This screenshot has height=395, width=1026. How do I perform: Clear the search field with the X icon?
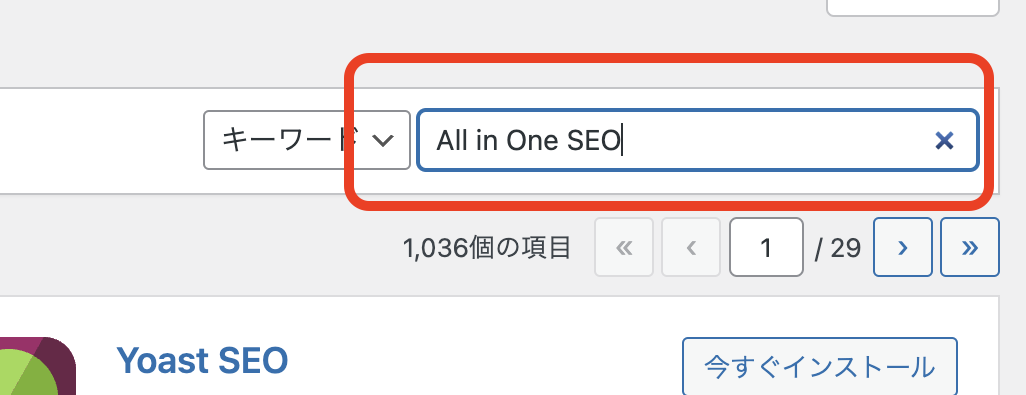pyautogui.click(x=944, y=141)
